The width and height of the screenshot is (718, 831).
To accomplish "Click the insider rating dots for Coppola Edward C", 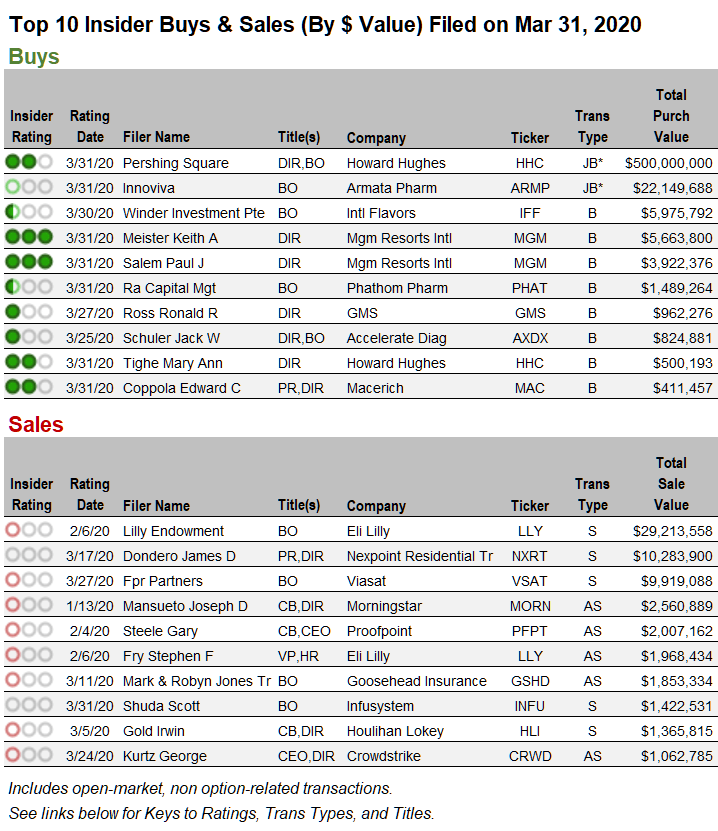I will point(29,387).
